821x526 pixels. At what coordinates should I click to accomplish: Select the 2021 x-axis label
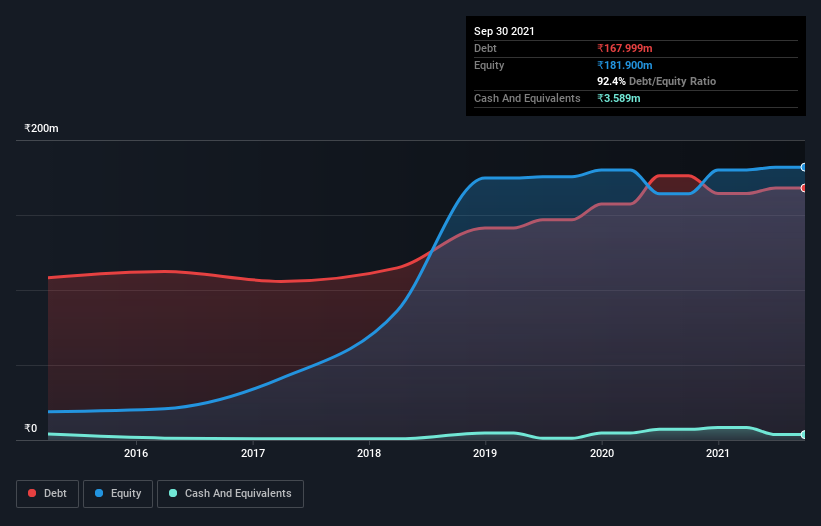coord(717,453)
